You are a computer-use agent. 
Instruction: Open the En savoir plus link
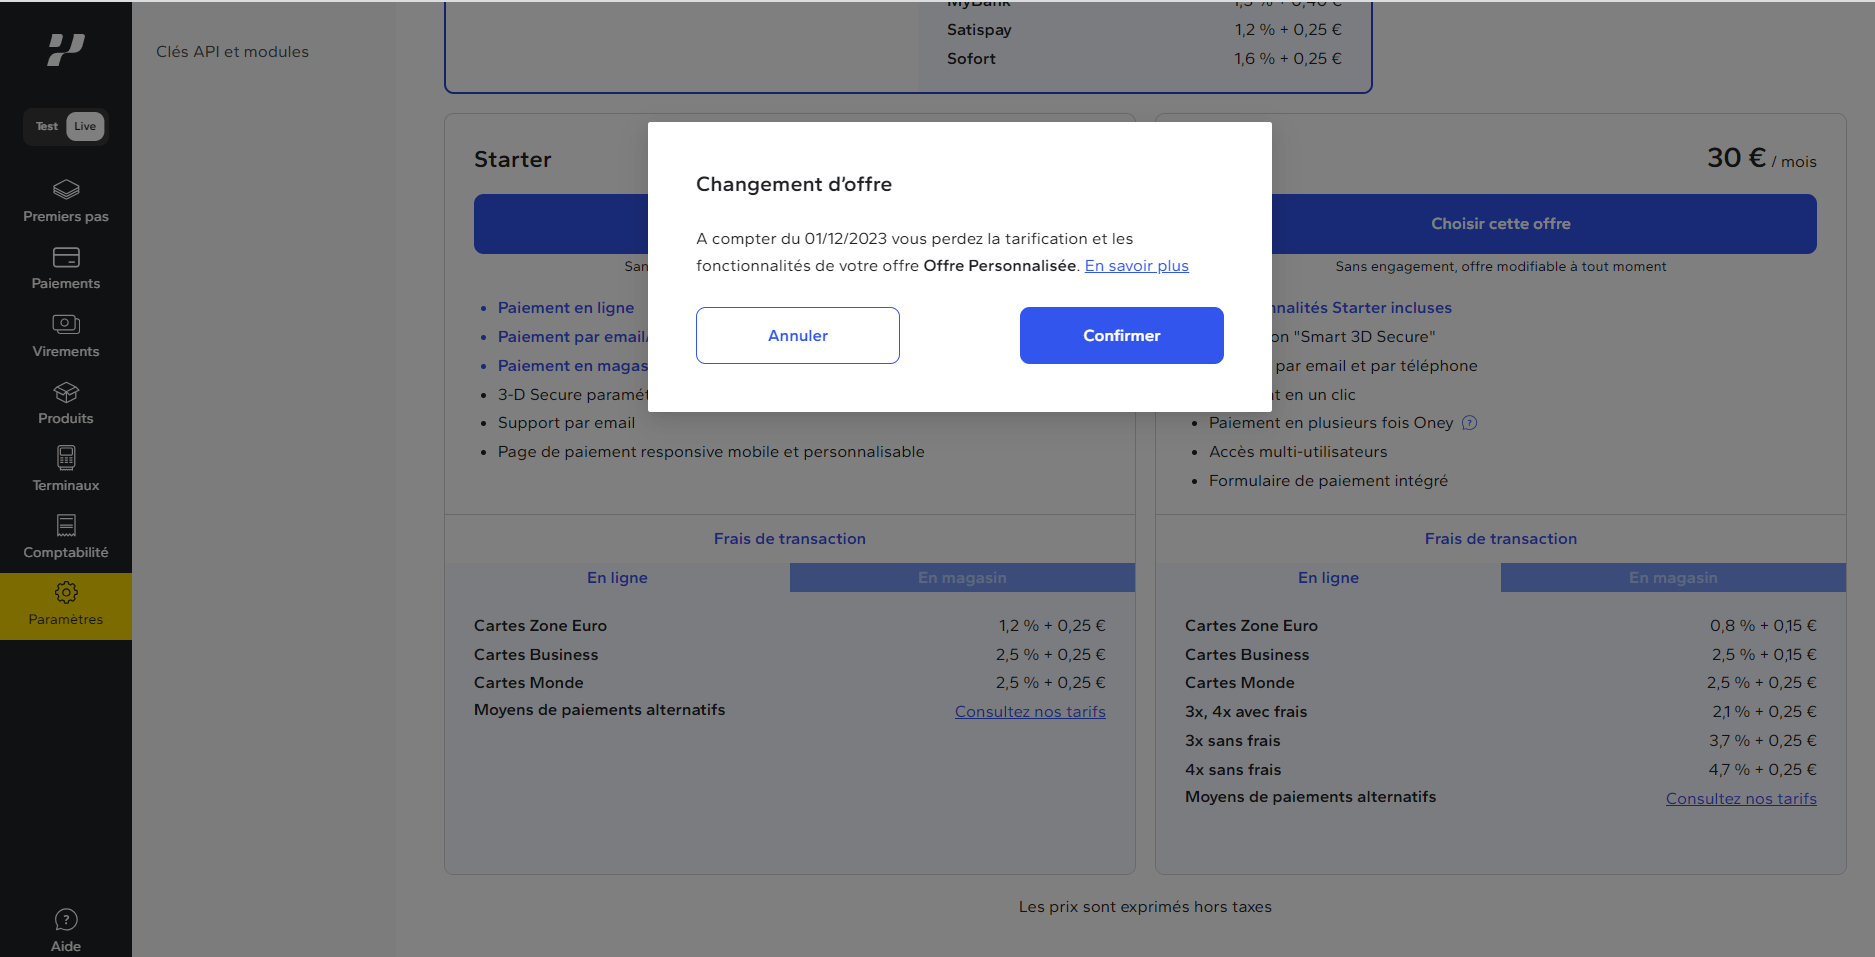[1137, 266]
